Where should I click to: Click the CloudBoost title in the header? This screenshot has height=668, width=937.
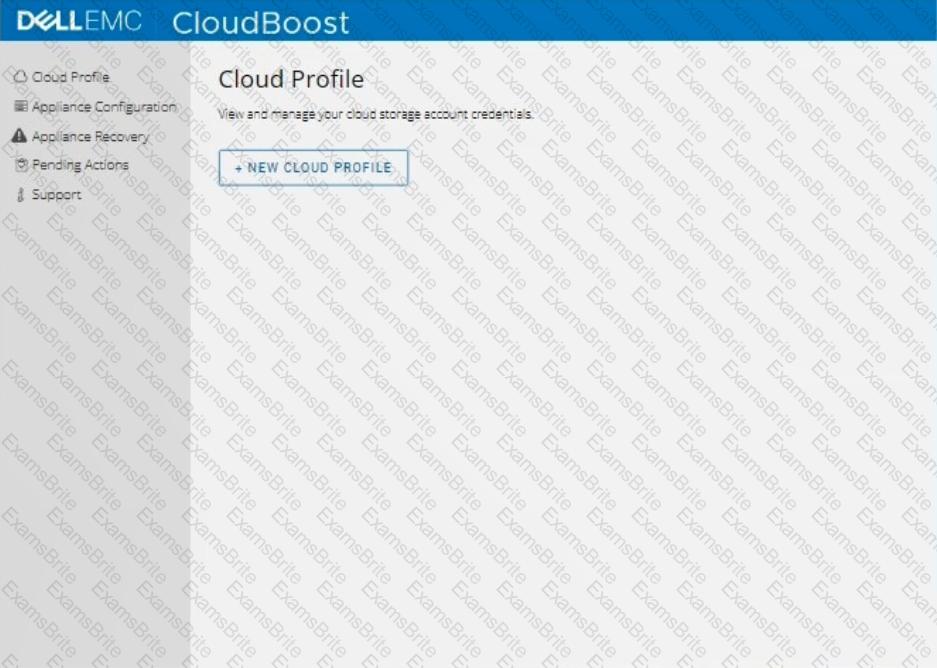(x=261, y=22)
